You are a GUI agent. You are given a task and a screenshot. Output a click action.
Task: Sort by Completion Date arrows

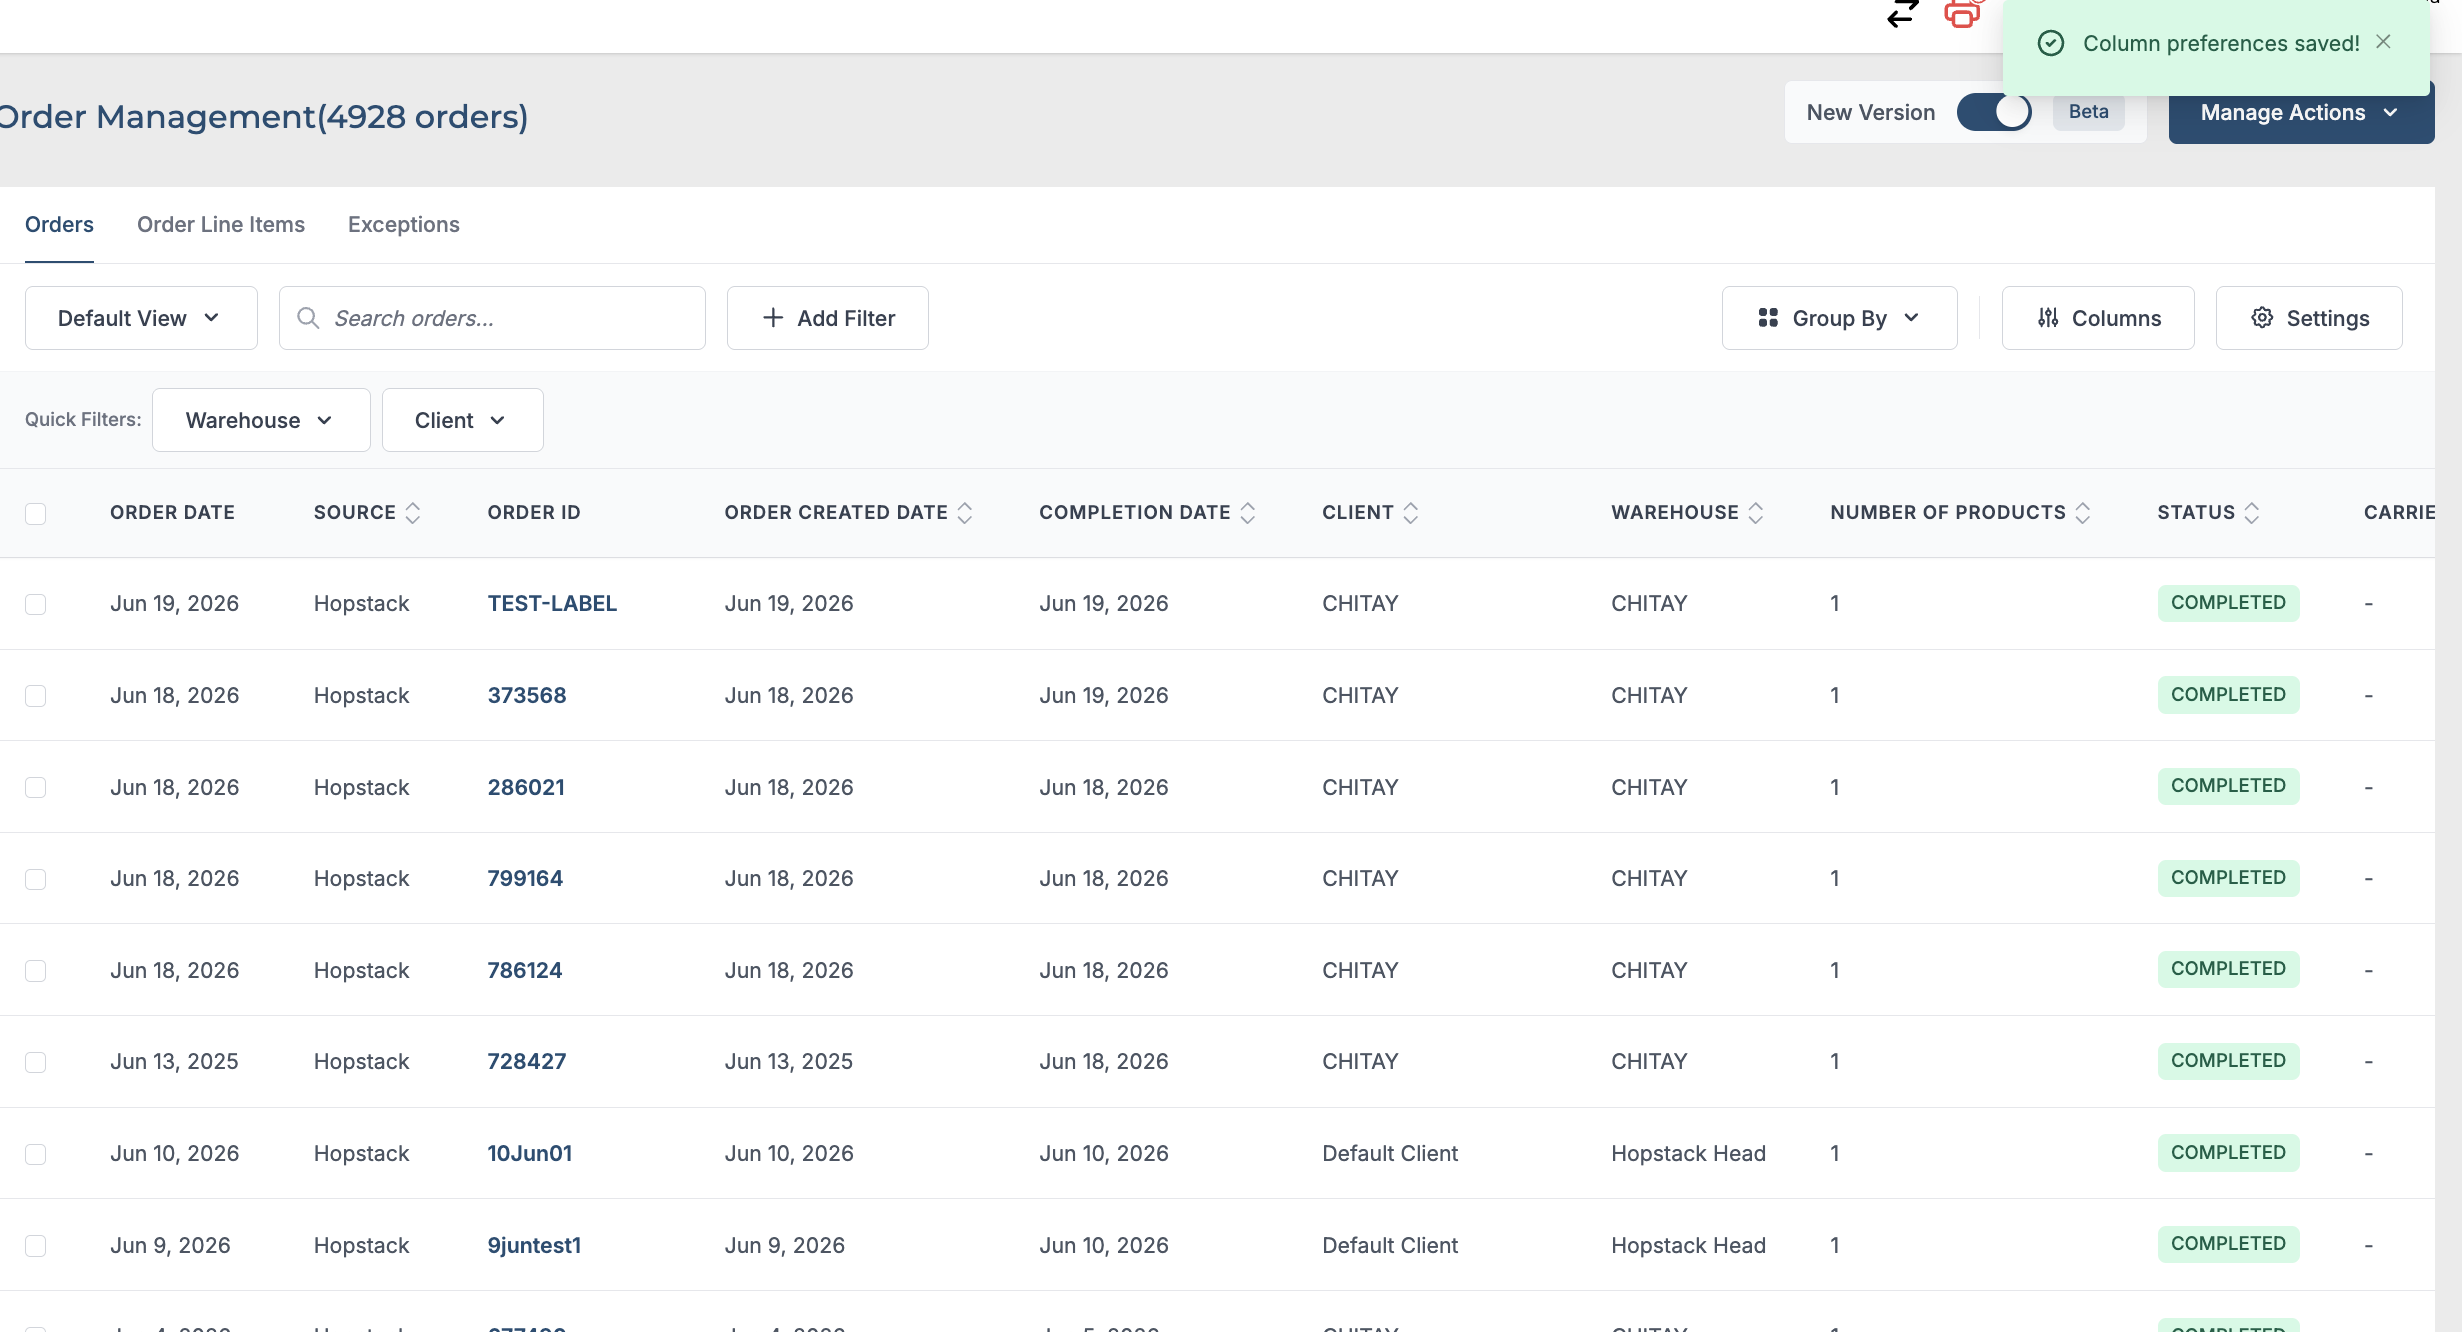[1248, 513]
